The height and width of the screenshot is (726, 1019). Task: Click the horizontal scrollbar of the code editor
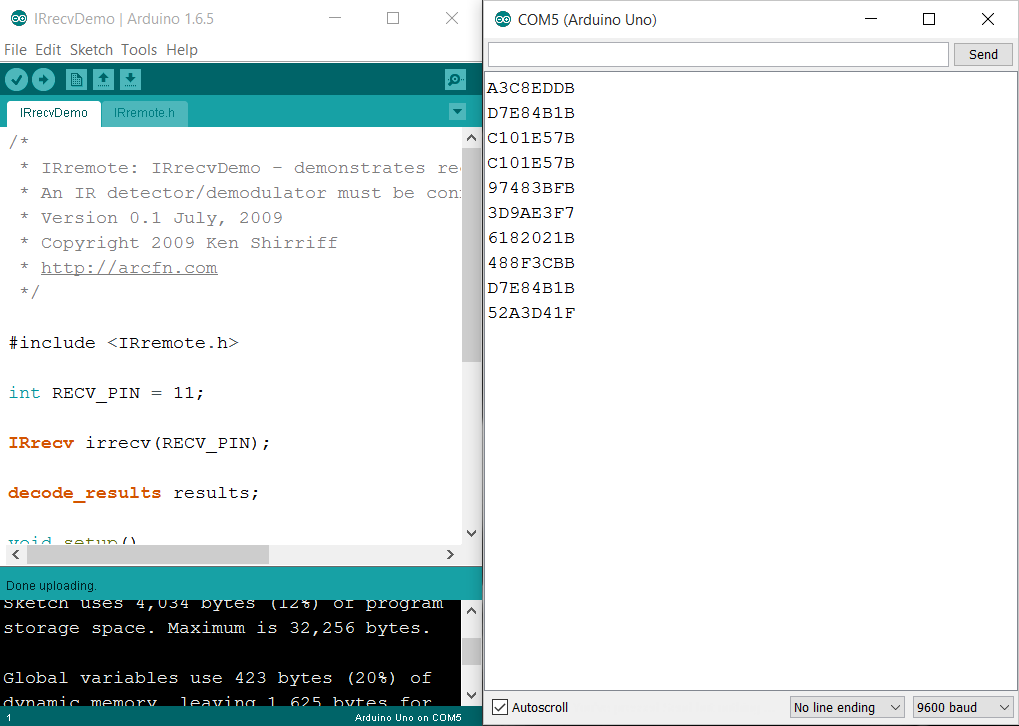click(148, 554)
